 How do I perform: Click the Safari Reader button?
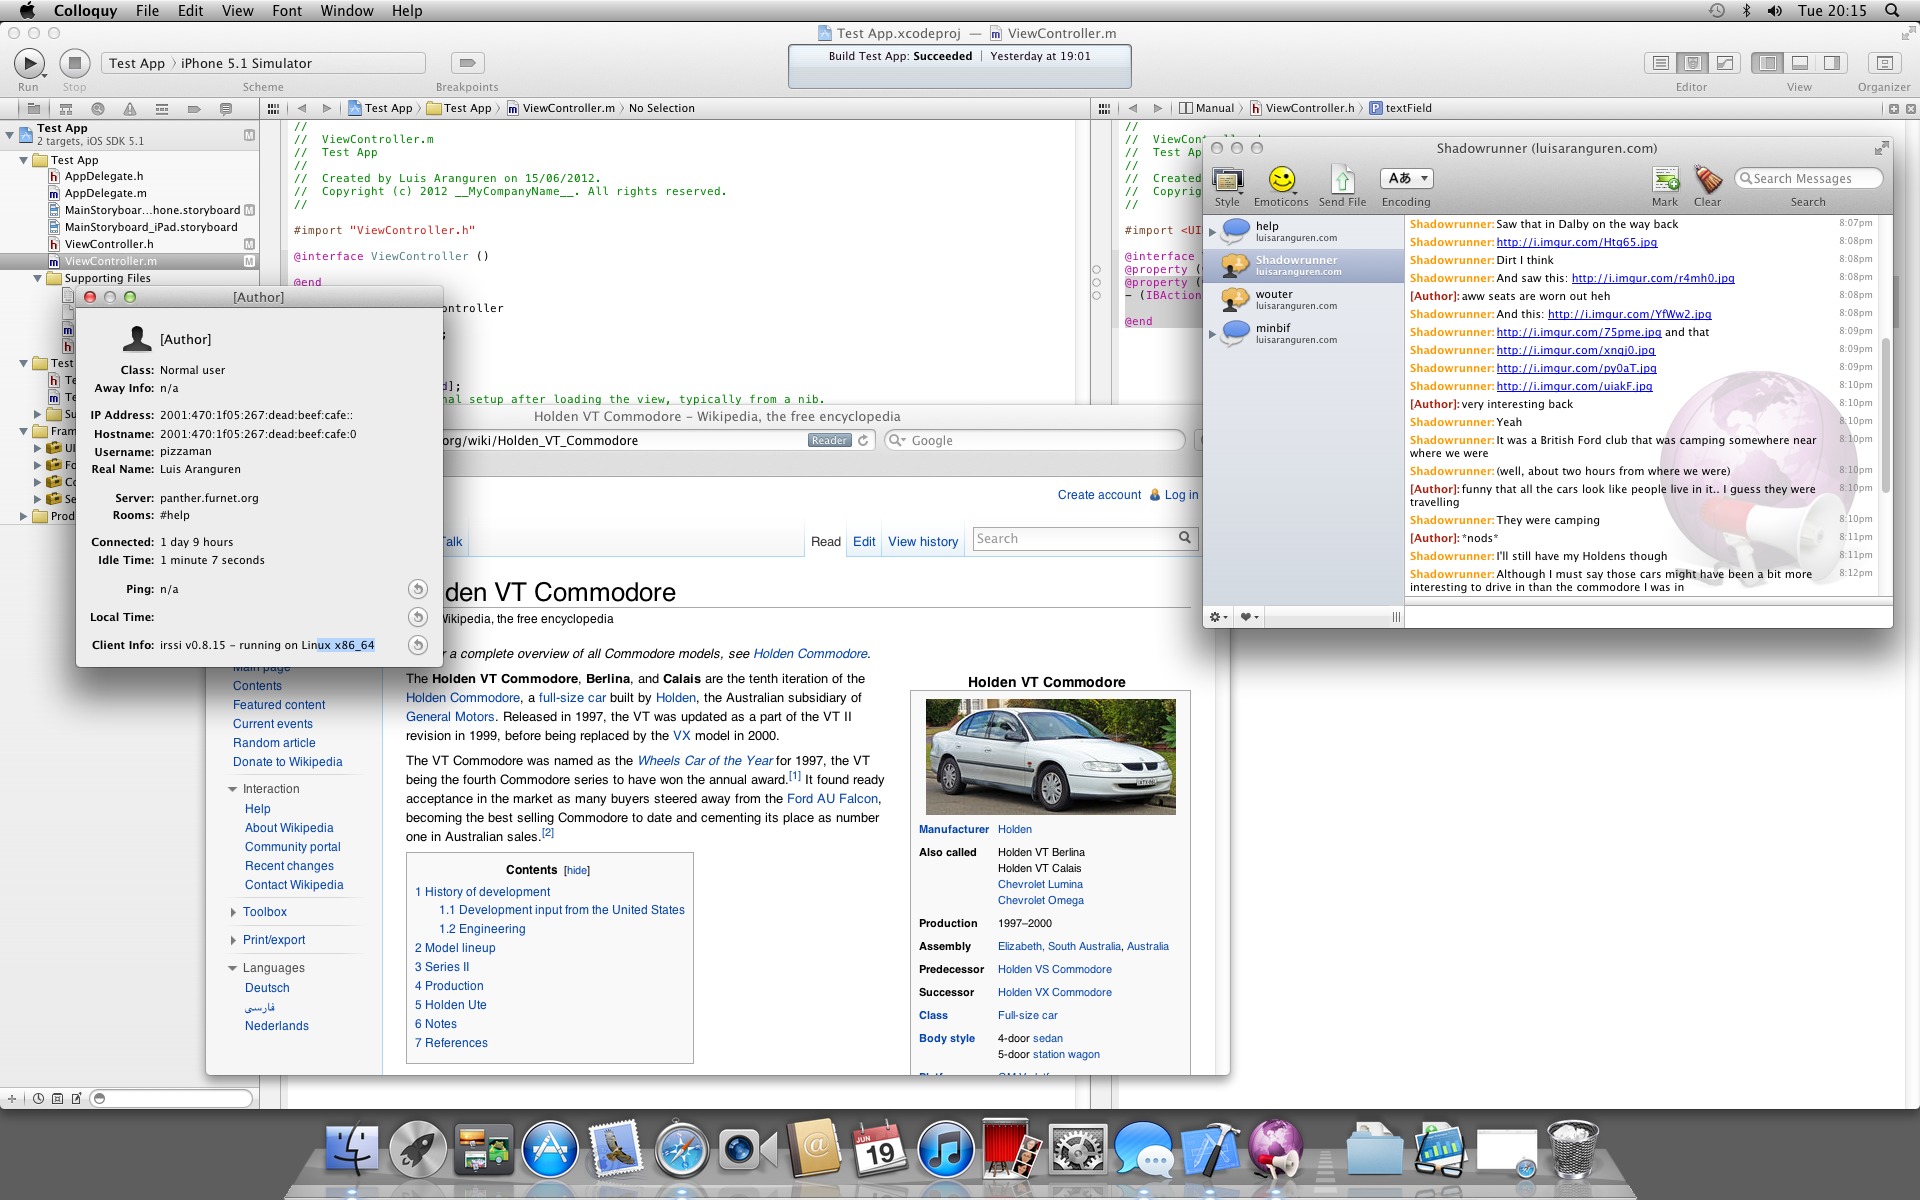pyautogui.click(x=829, y=440)
